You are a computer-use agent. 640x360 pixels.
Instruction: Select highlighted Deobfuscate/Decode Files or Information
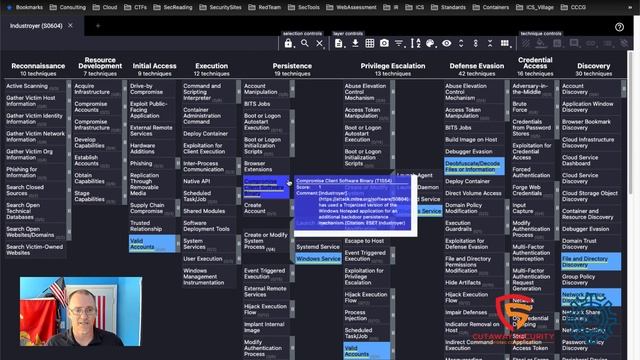(474, 166)
